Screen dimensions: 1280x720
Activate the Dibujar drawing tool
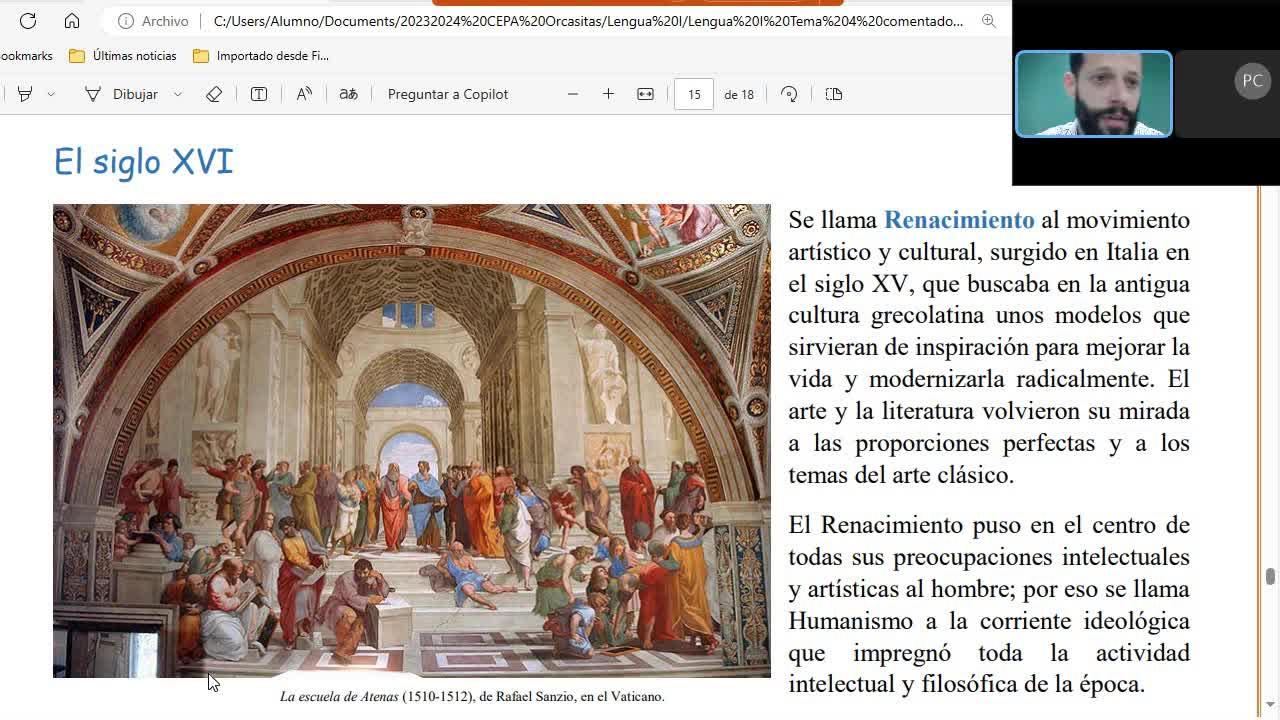coord(122,94)
